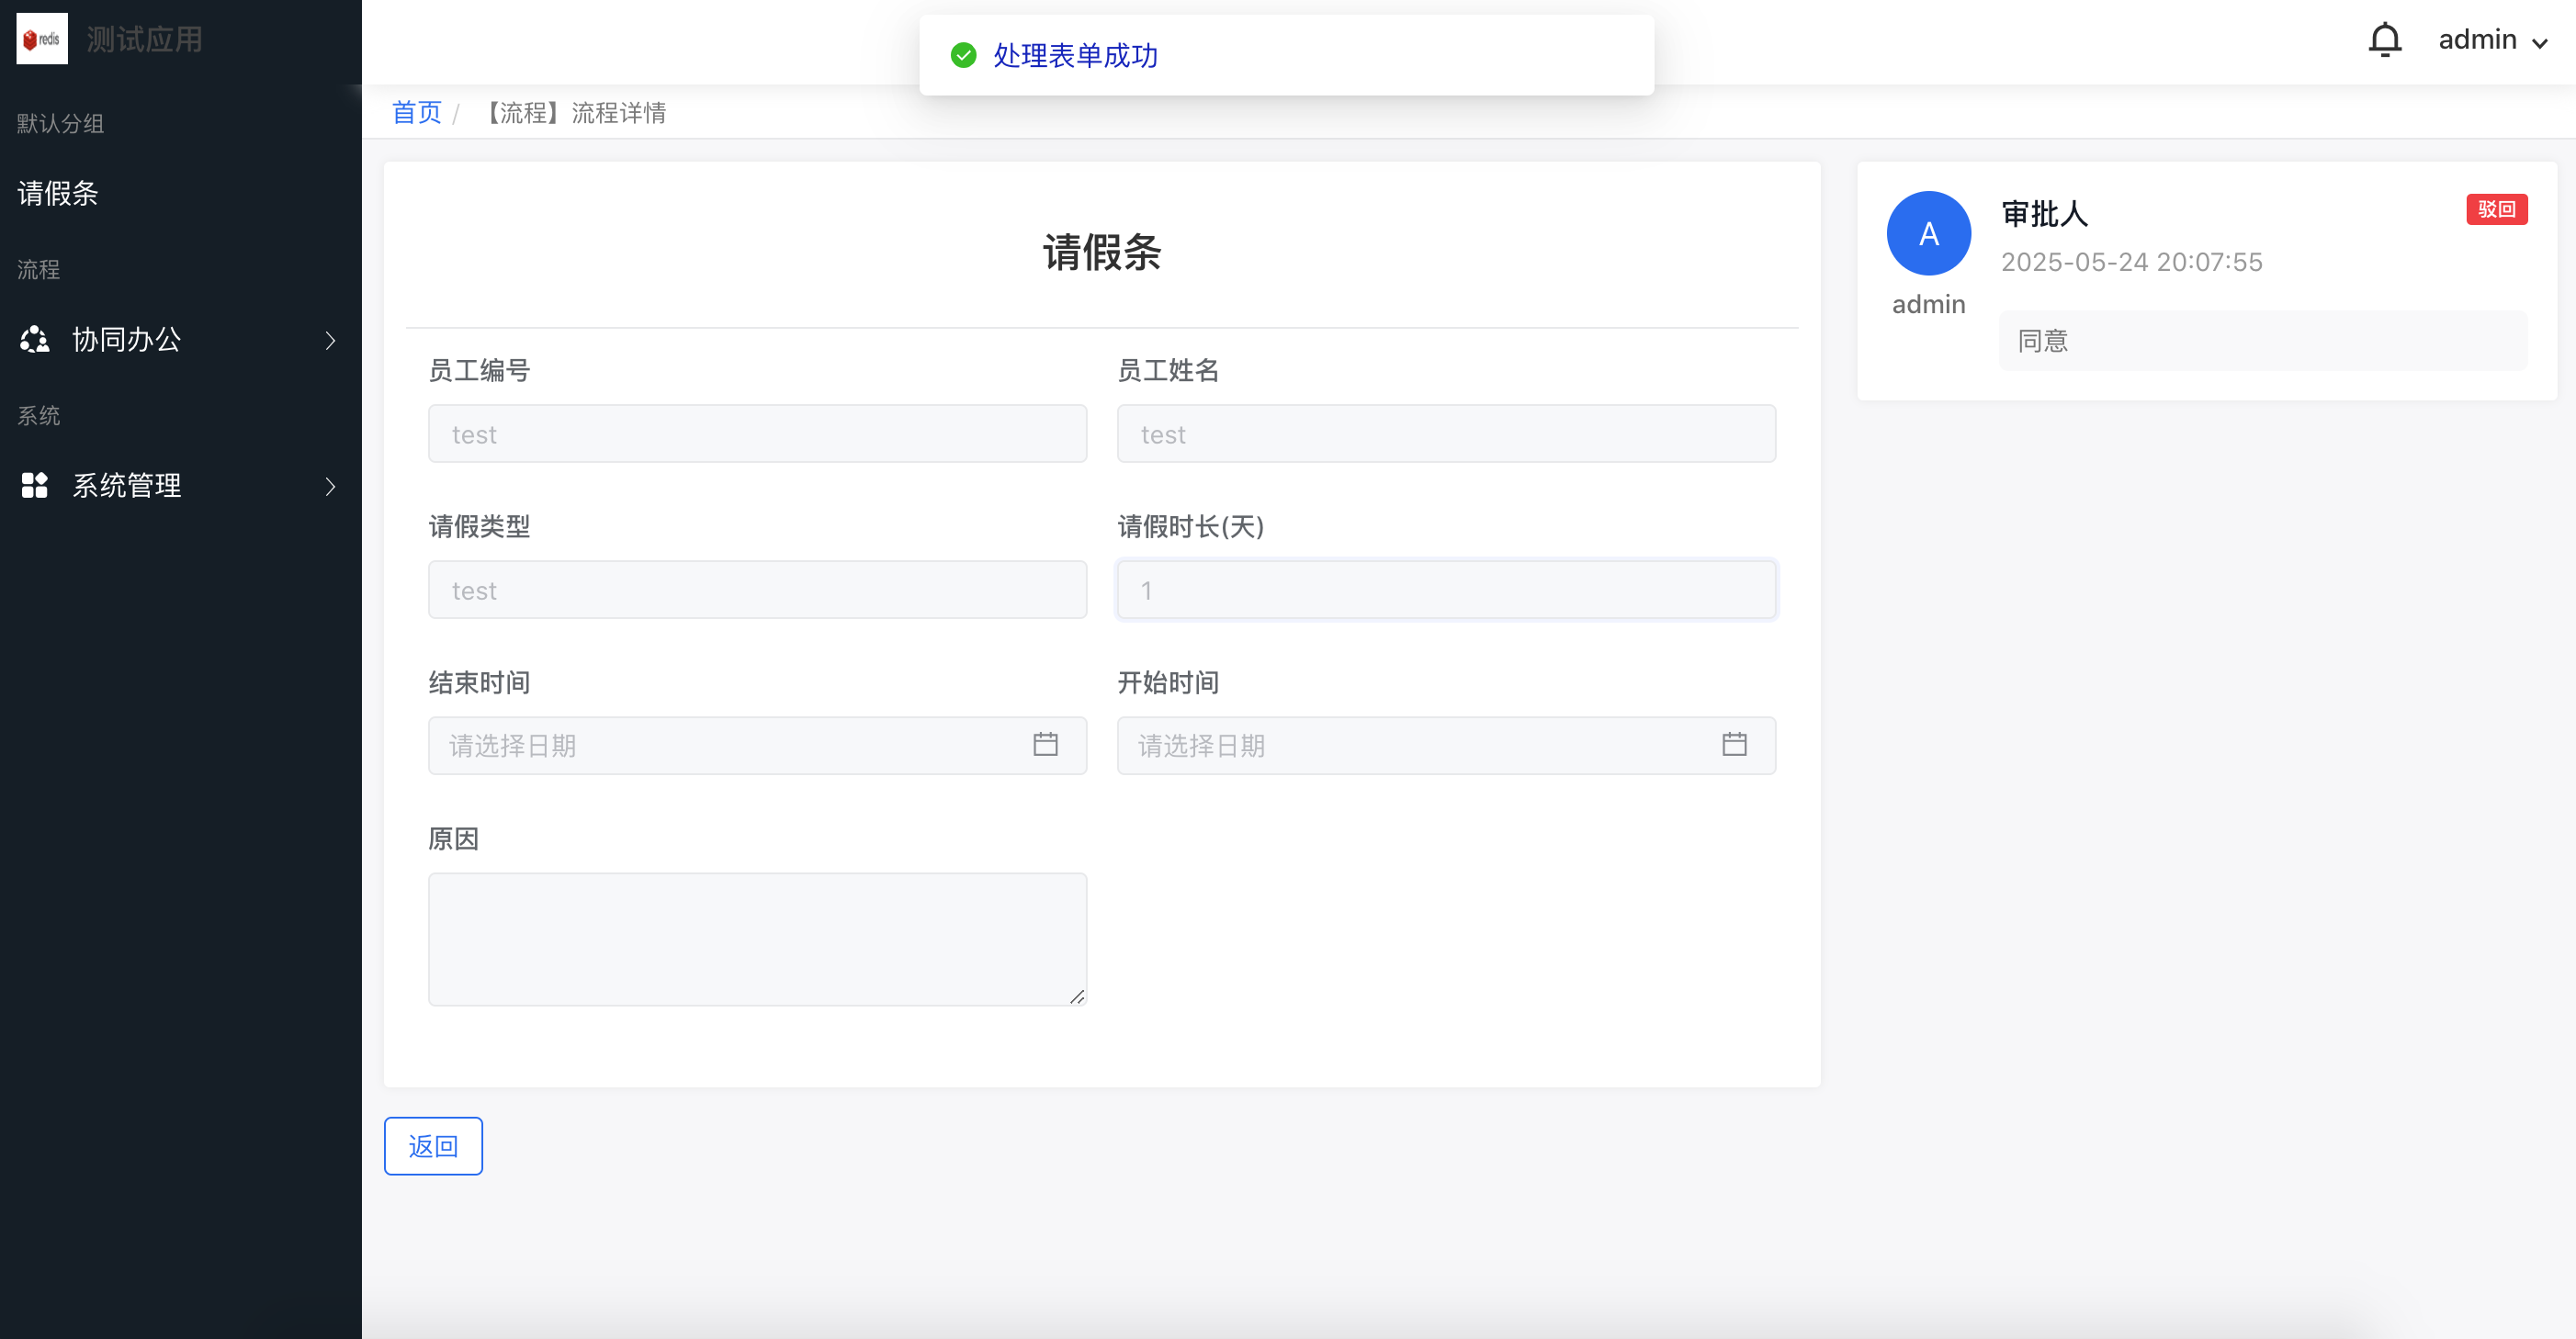
Task: Click the 返回 button
Action: (x=433, y=1146)
